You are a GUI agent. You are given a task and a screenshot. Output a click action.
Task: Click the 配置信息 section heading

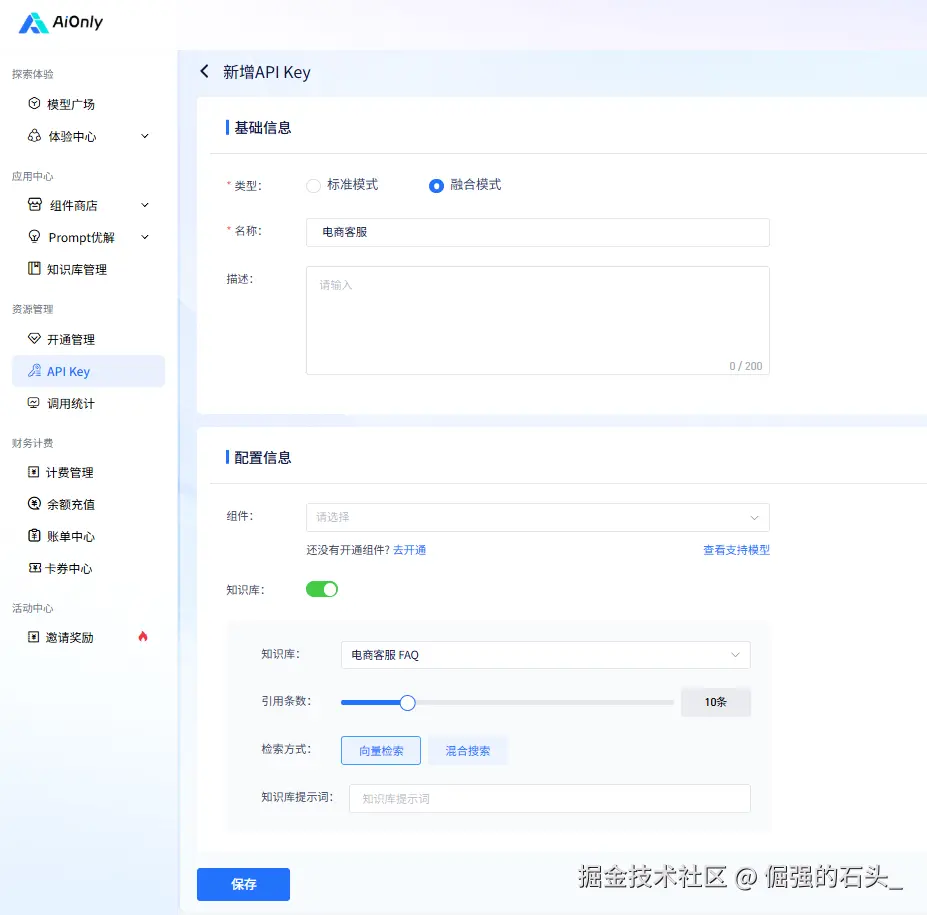click(x=262, y=458)
